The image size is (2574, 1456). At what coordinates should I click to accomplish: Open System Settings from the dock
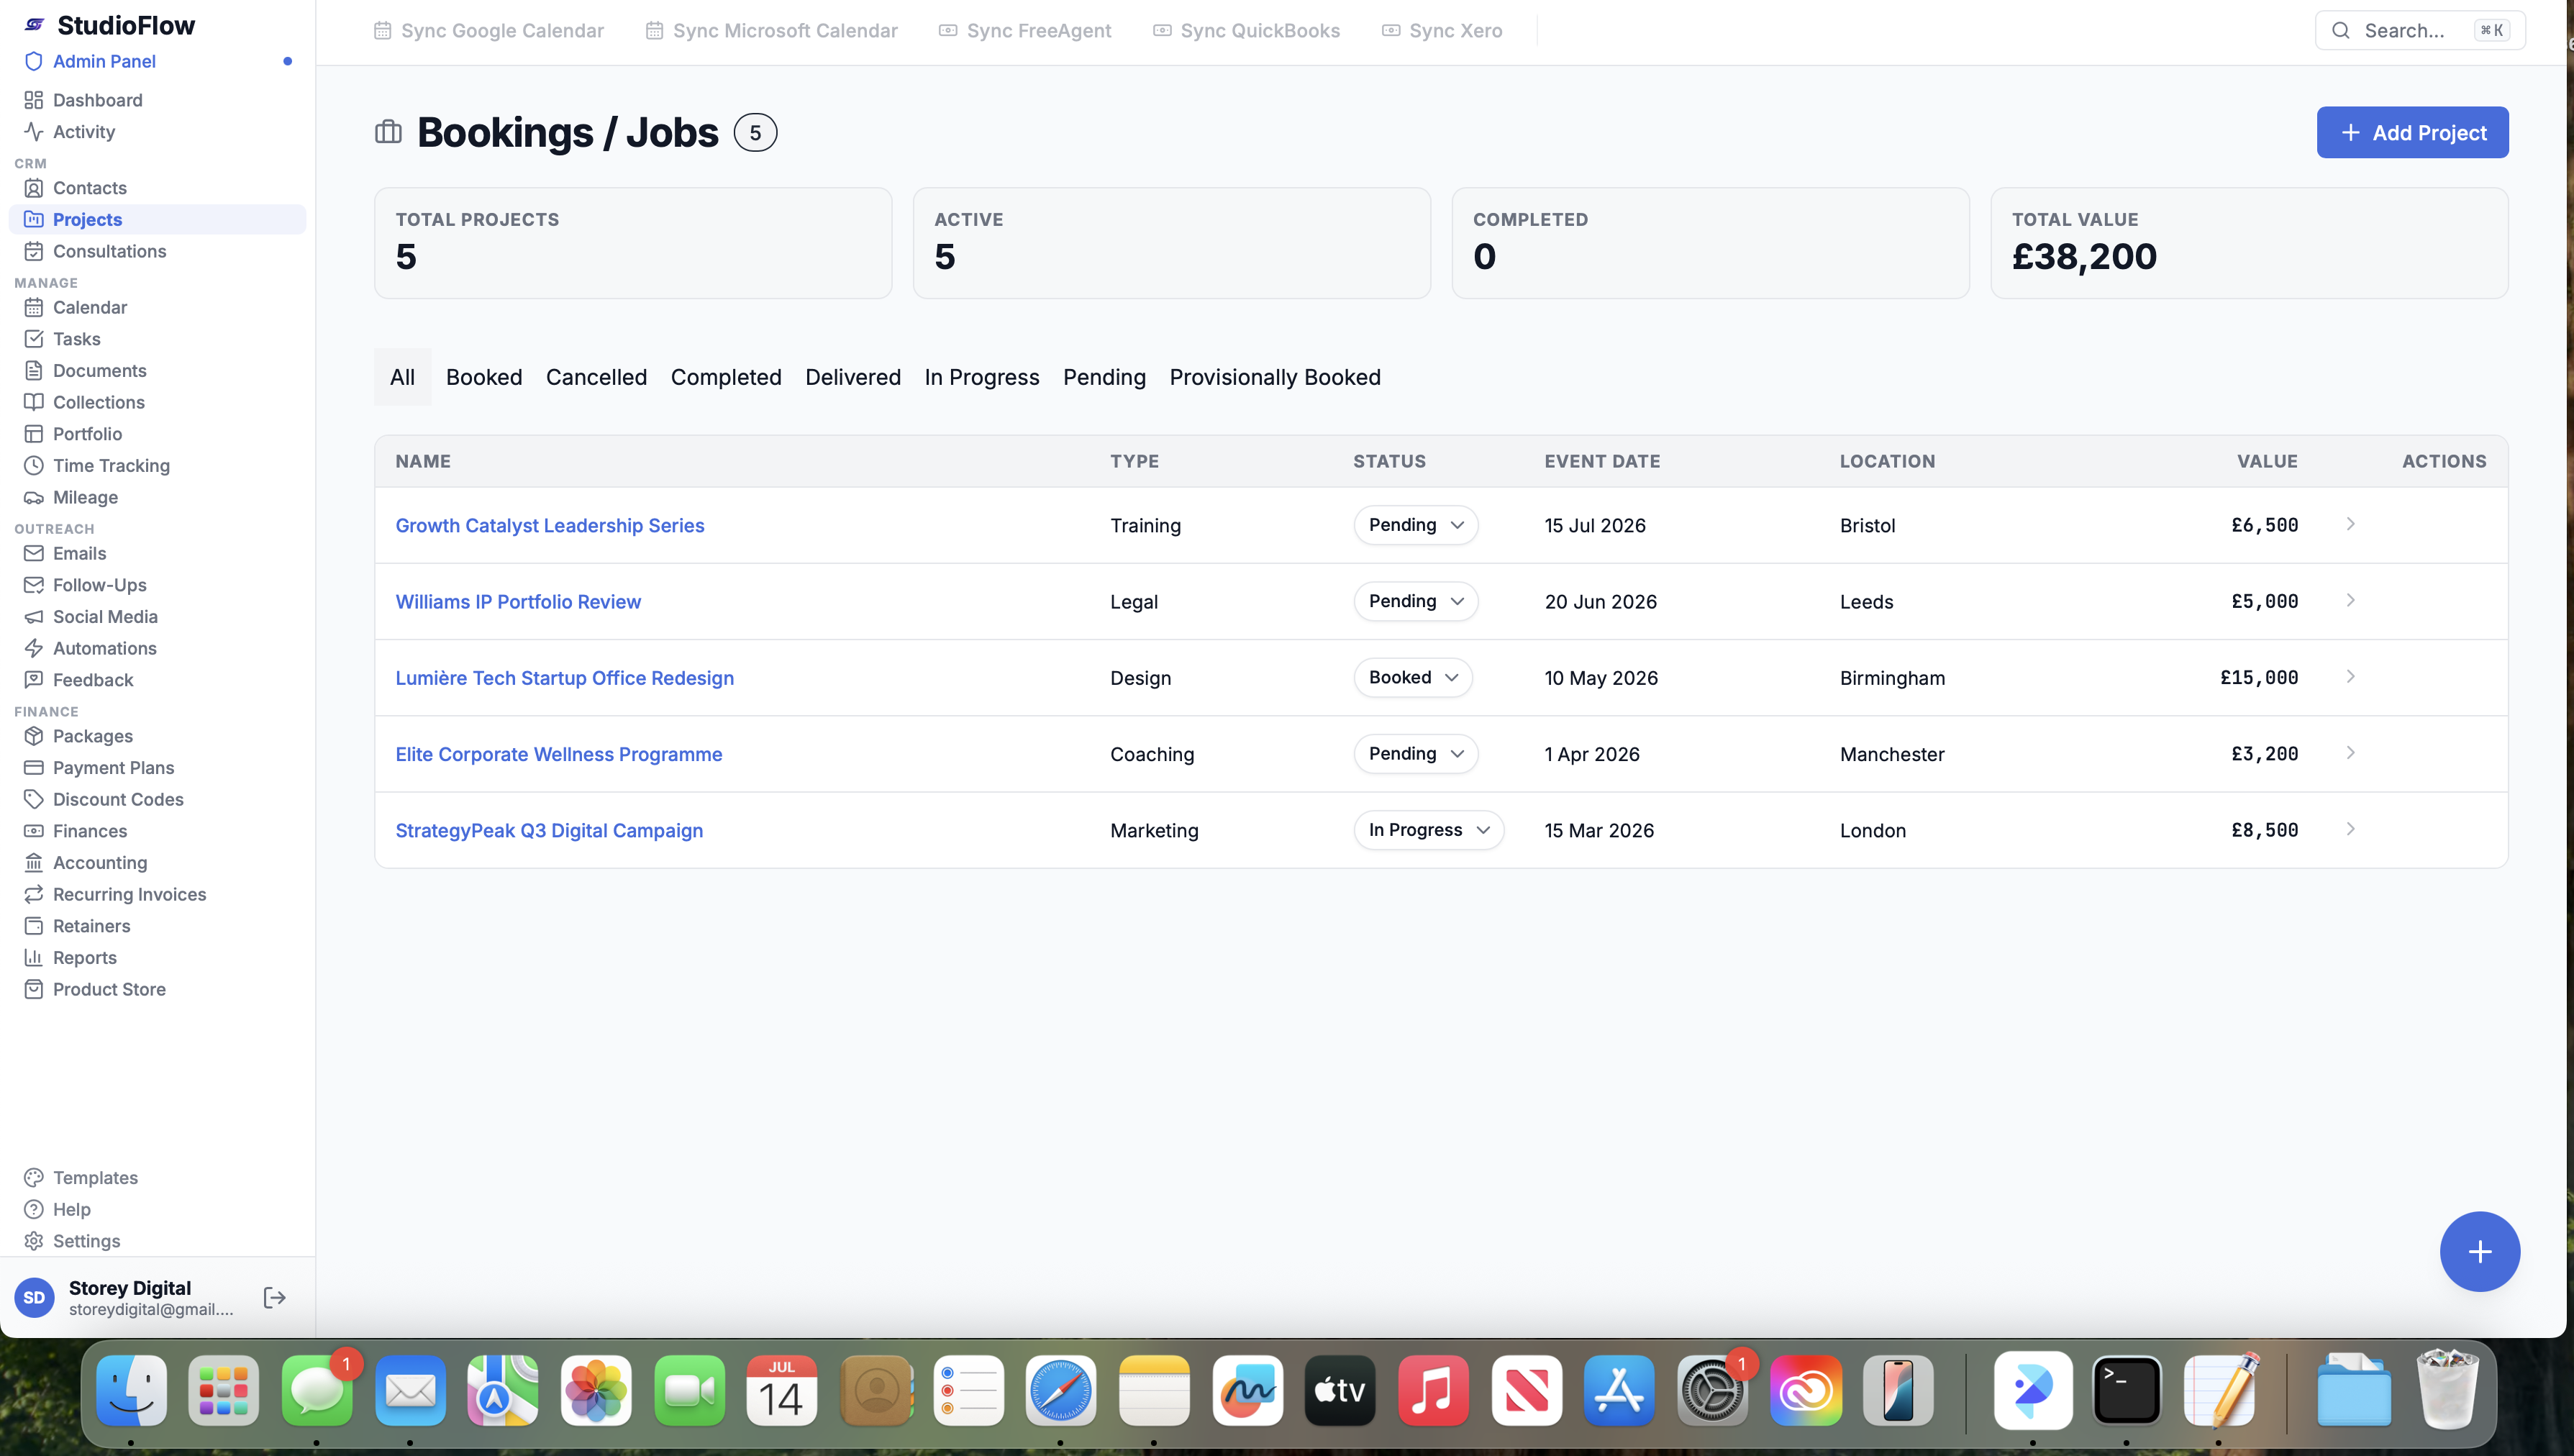(x=1712, y=1391)
